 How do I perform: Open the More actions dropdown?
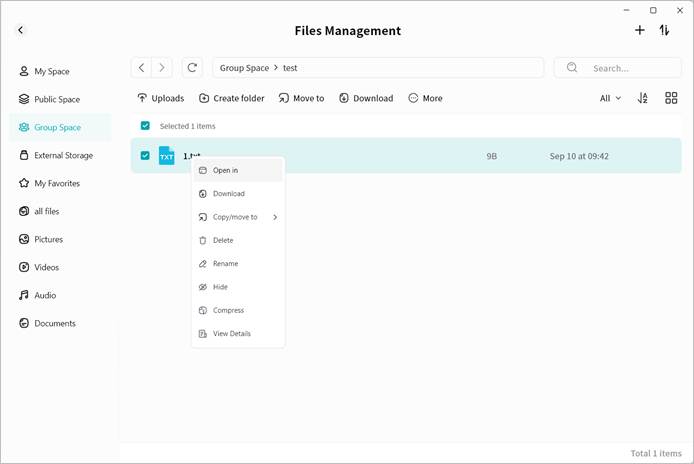[x=425, y=98]
